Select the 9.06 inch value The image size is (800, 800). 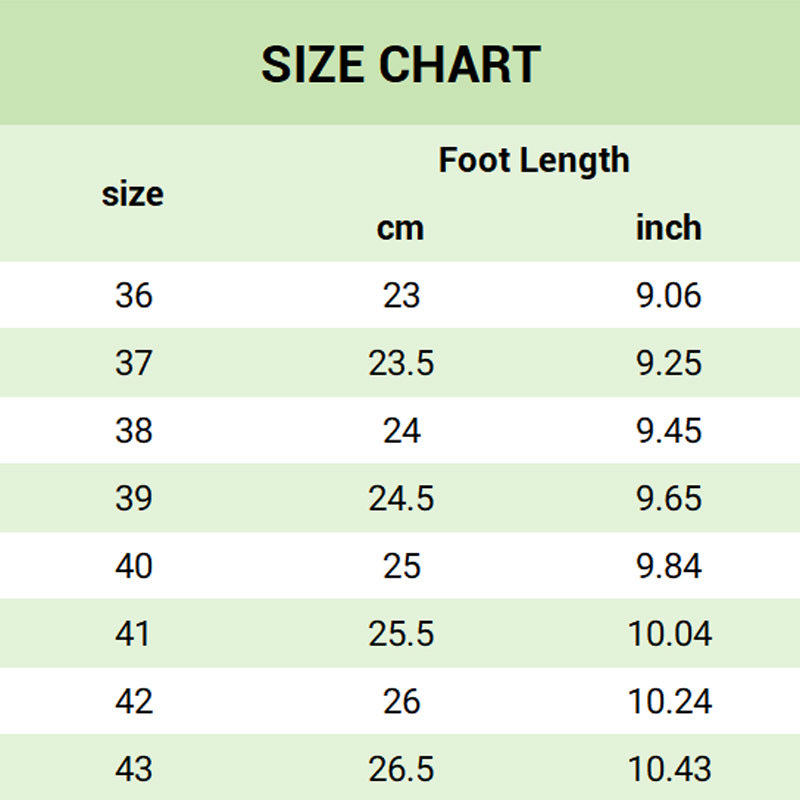click(x=669, y=295)
